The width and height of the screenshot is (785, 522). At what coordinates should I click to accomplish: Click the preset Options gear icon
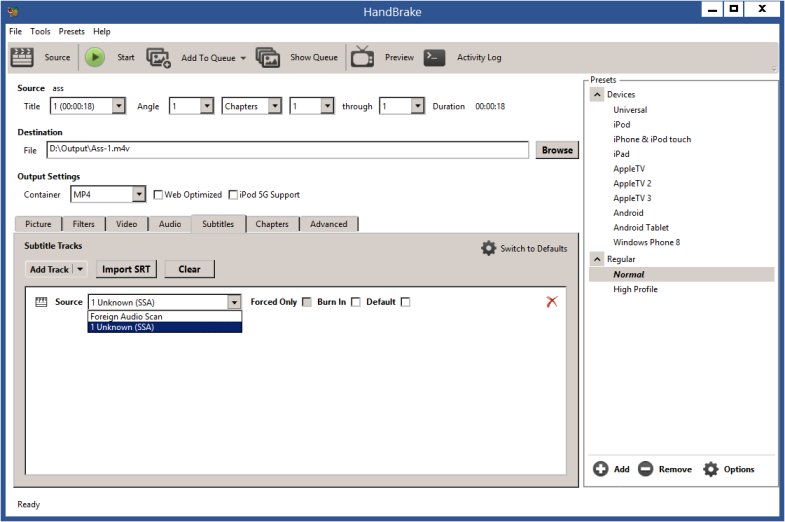(710, 469)
